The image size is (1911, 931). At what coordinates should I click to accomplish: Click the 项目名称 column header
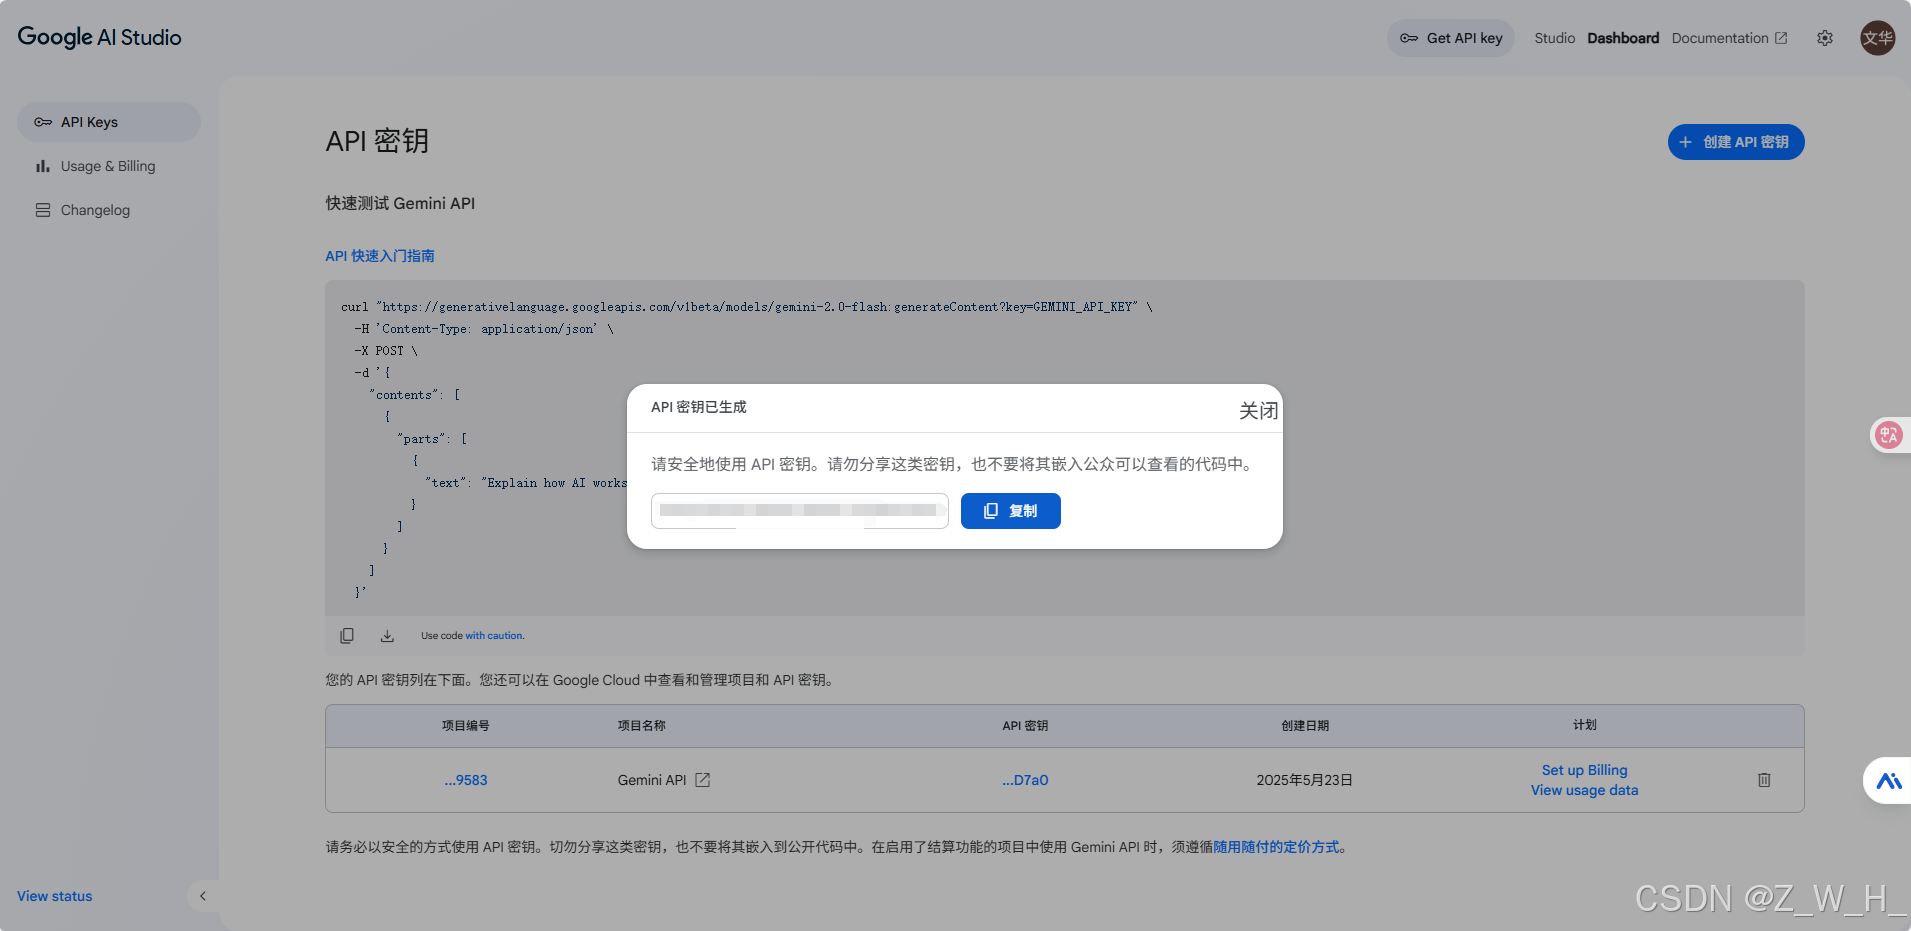pos(641,726)
